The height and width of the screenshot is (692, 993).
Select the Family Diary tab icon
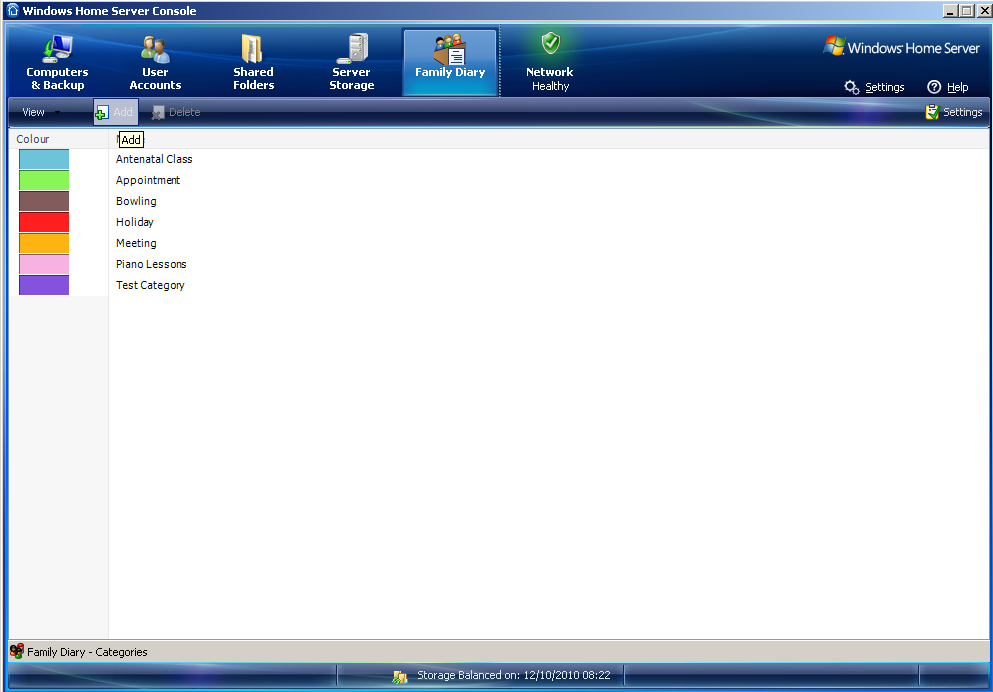(x=450, y=49)
